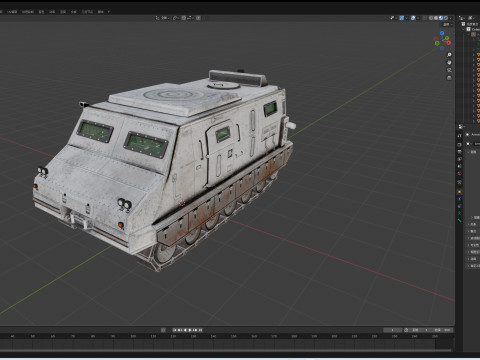Click the blue Z axis on navigation gizmo
Image resolution: width=480 pixels, height=360 pixels.
442,33
